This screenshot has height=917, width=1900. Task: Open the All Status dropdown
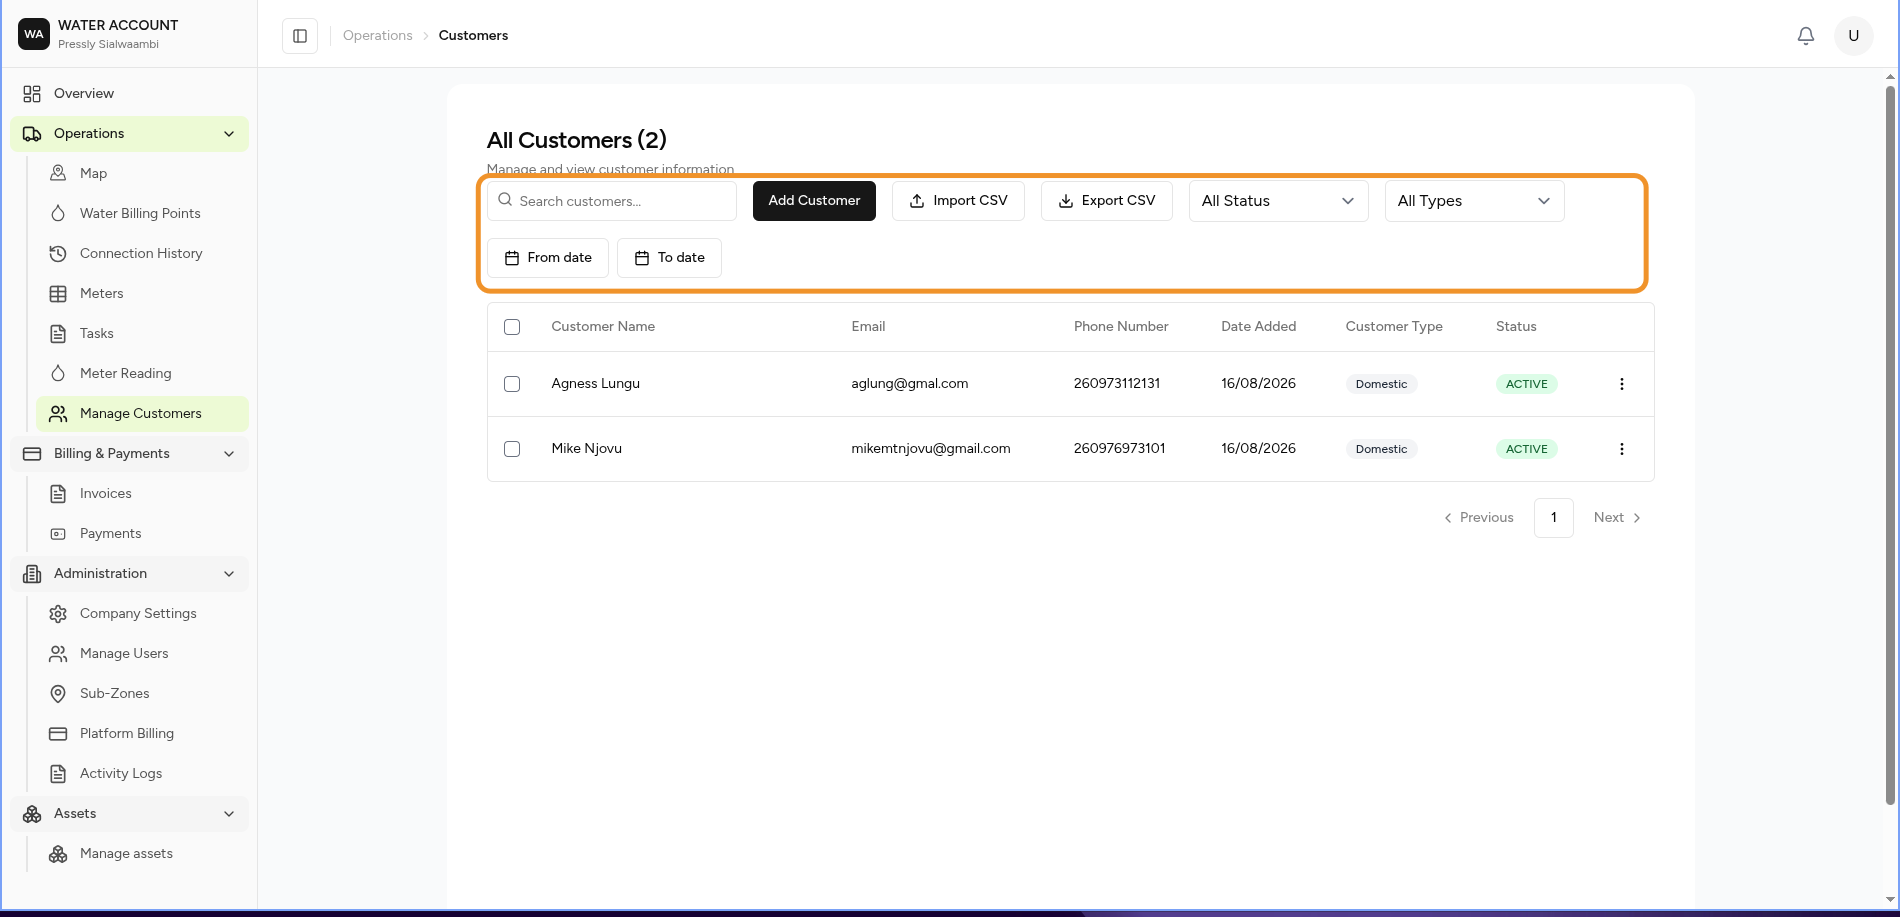(1278, 201)
